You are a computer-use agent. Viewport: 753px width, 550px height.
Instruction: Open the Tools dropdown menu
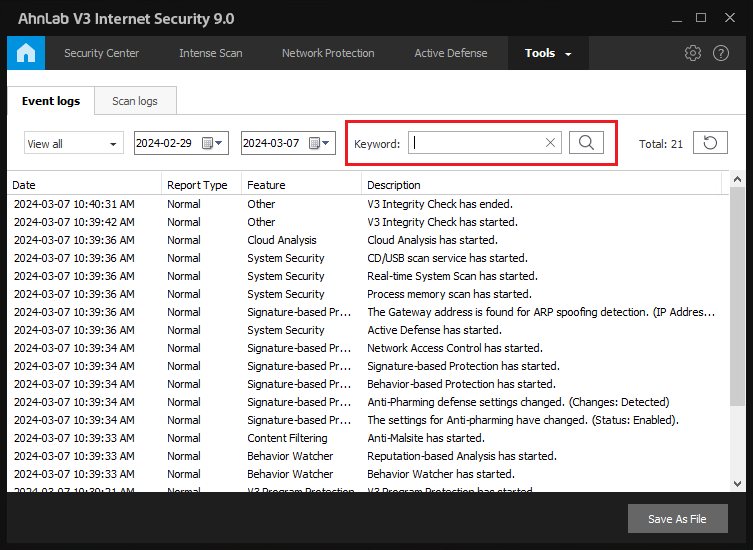(x=548, y=53)
